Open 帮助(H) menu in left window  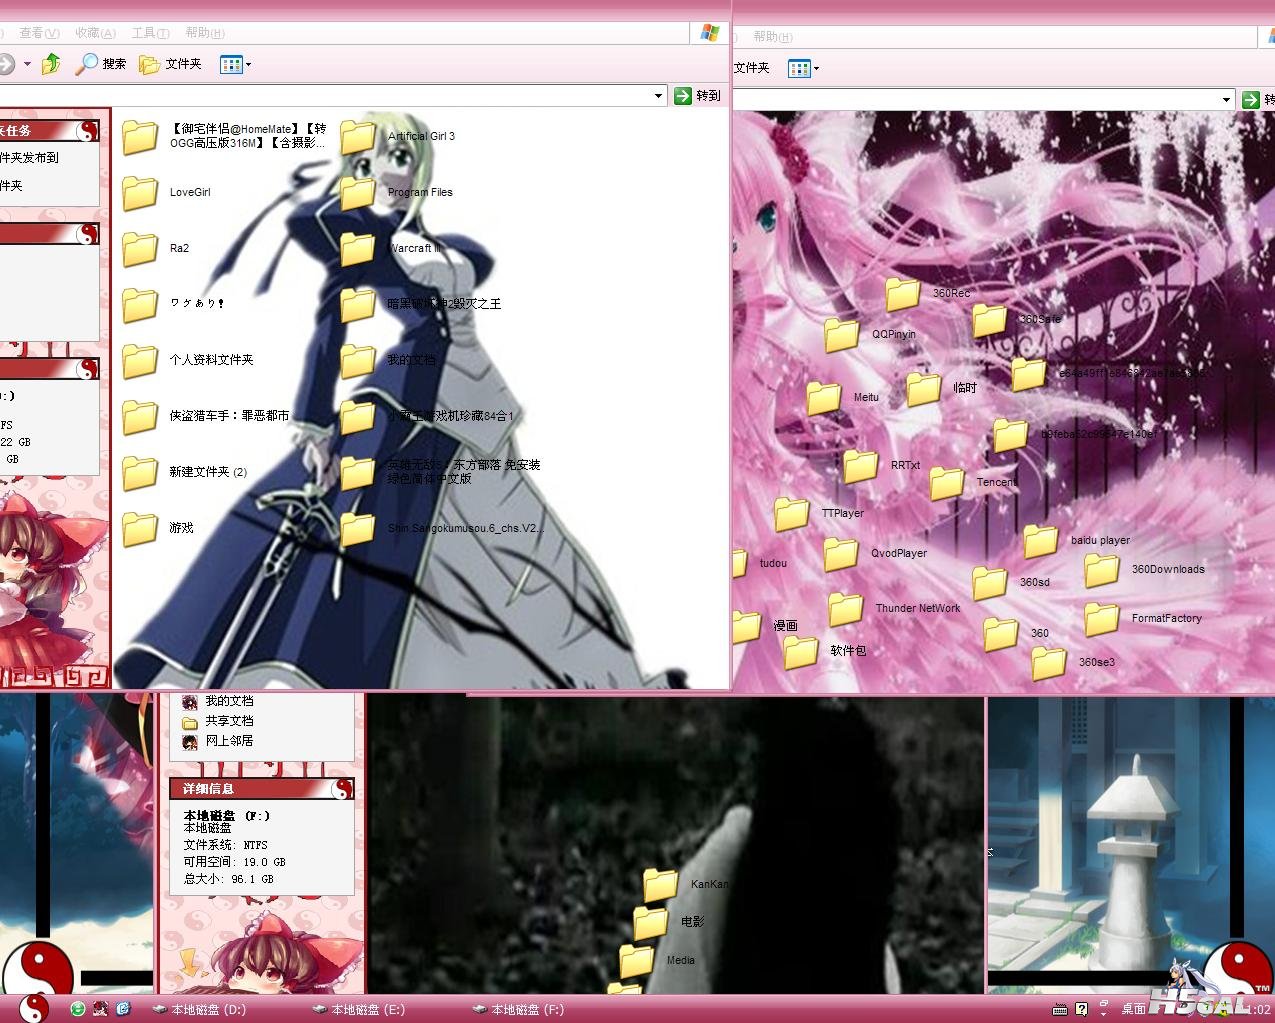click(205, 33)
